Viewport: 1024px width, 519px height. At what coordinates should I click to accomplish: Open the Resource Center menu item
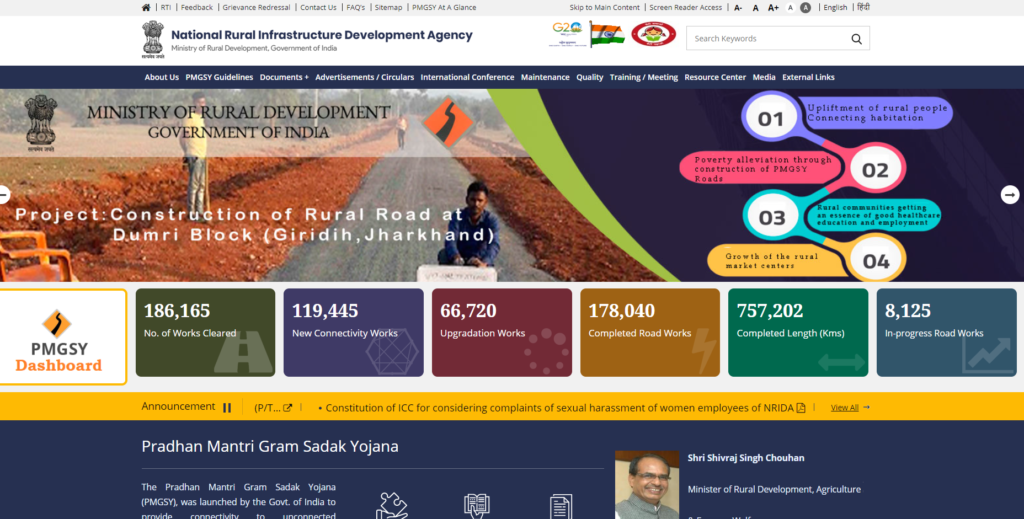[x=715, y=77]
